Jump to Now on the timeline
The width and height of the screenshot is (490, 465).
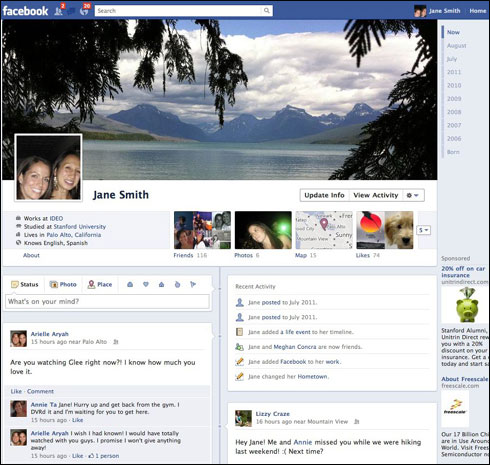(453, 32)
